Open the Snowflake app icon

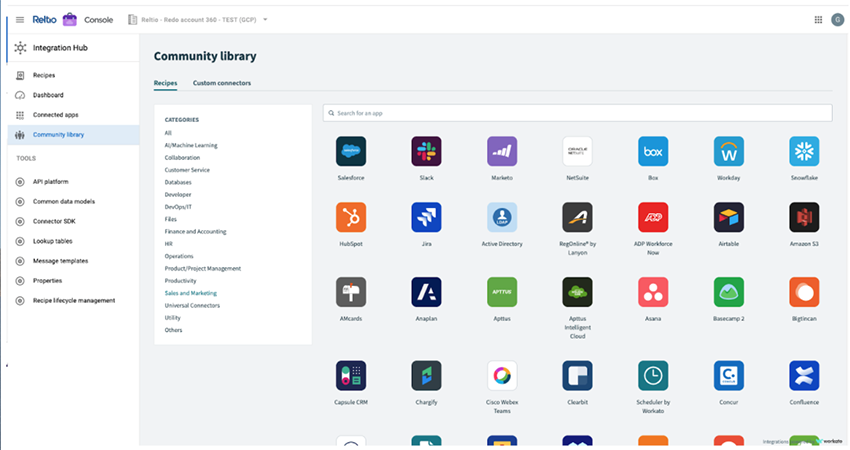(x=804, y=151)
